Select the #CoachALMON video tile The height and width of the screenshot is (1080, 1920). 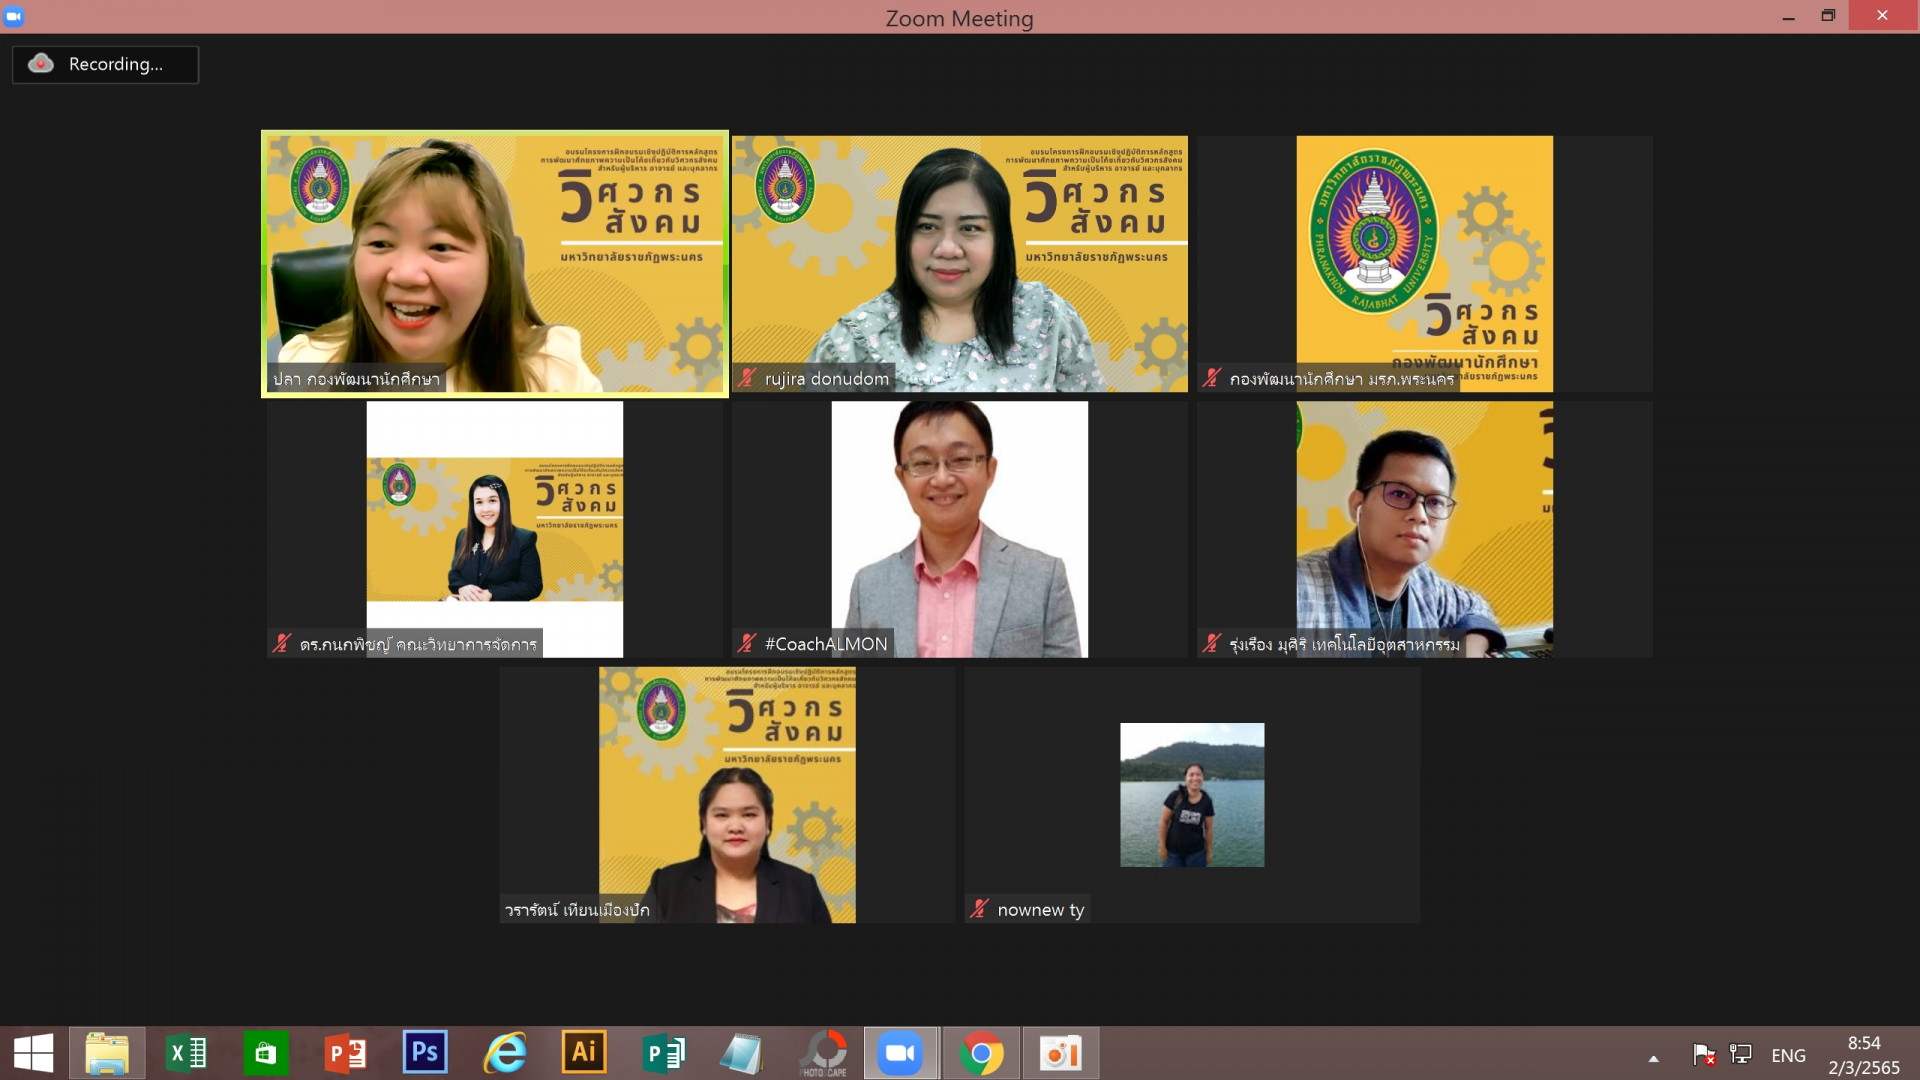point(960,529)
